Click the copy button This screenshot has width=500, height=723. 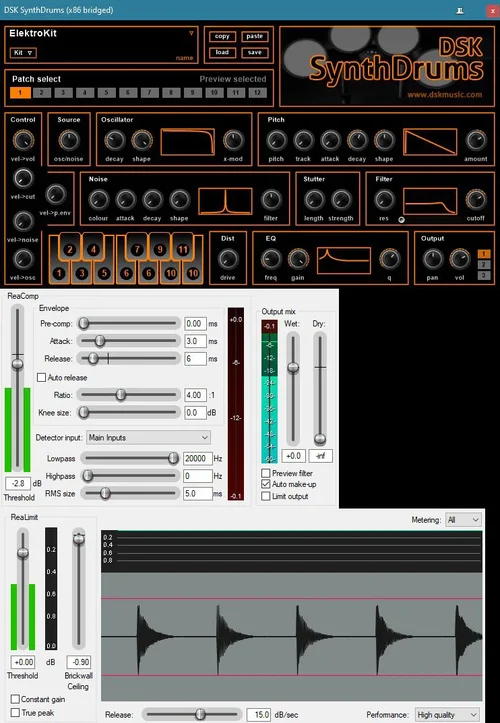[x=222, y=36]
